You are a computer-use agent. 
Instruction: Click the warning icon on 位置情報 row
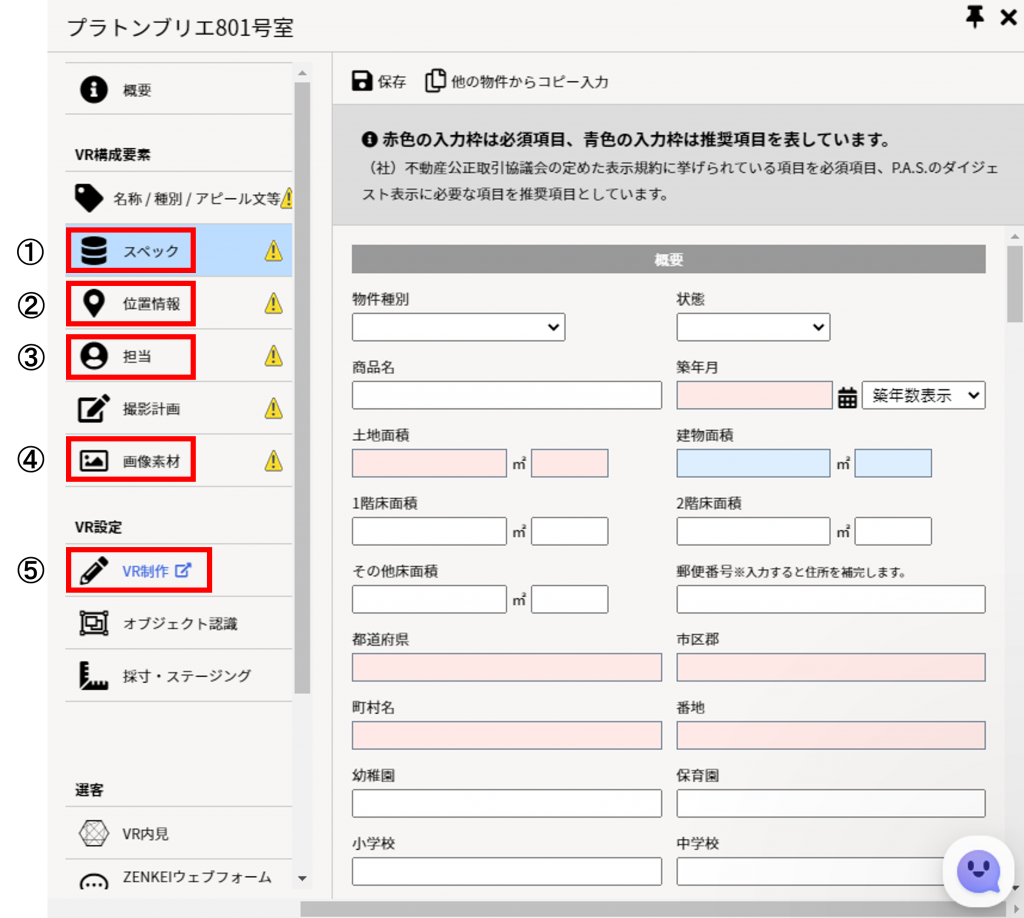274,303
